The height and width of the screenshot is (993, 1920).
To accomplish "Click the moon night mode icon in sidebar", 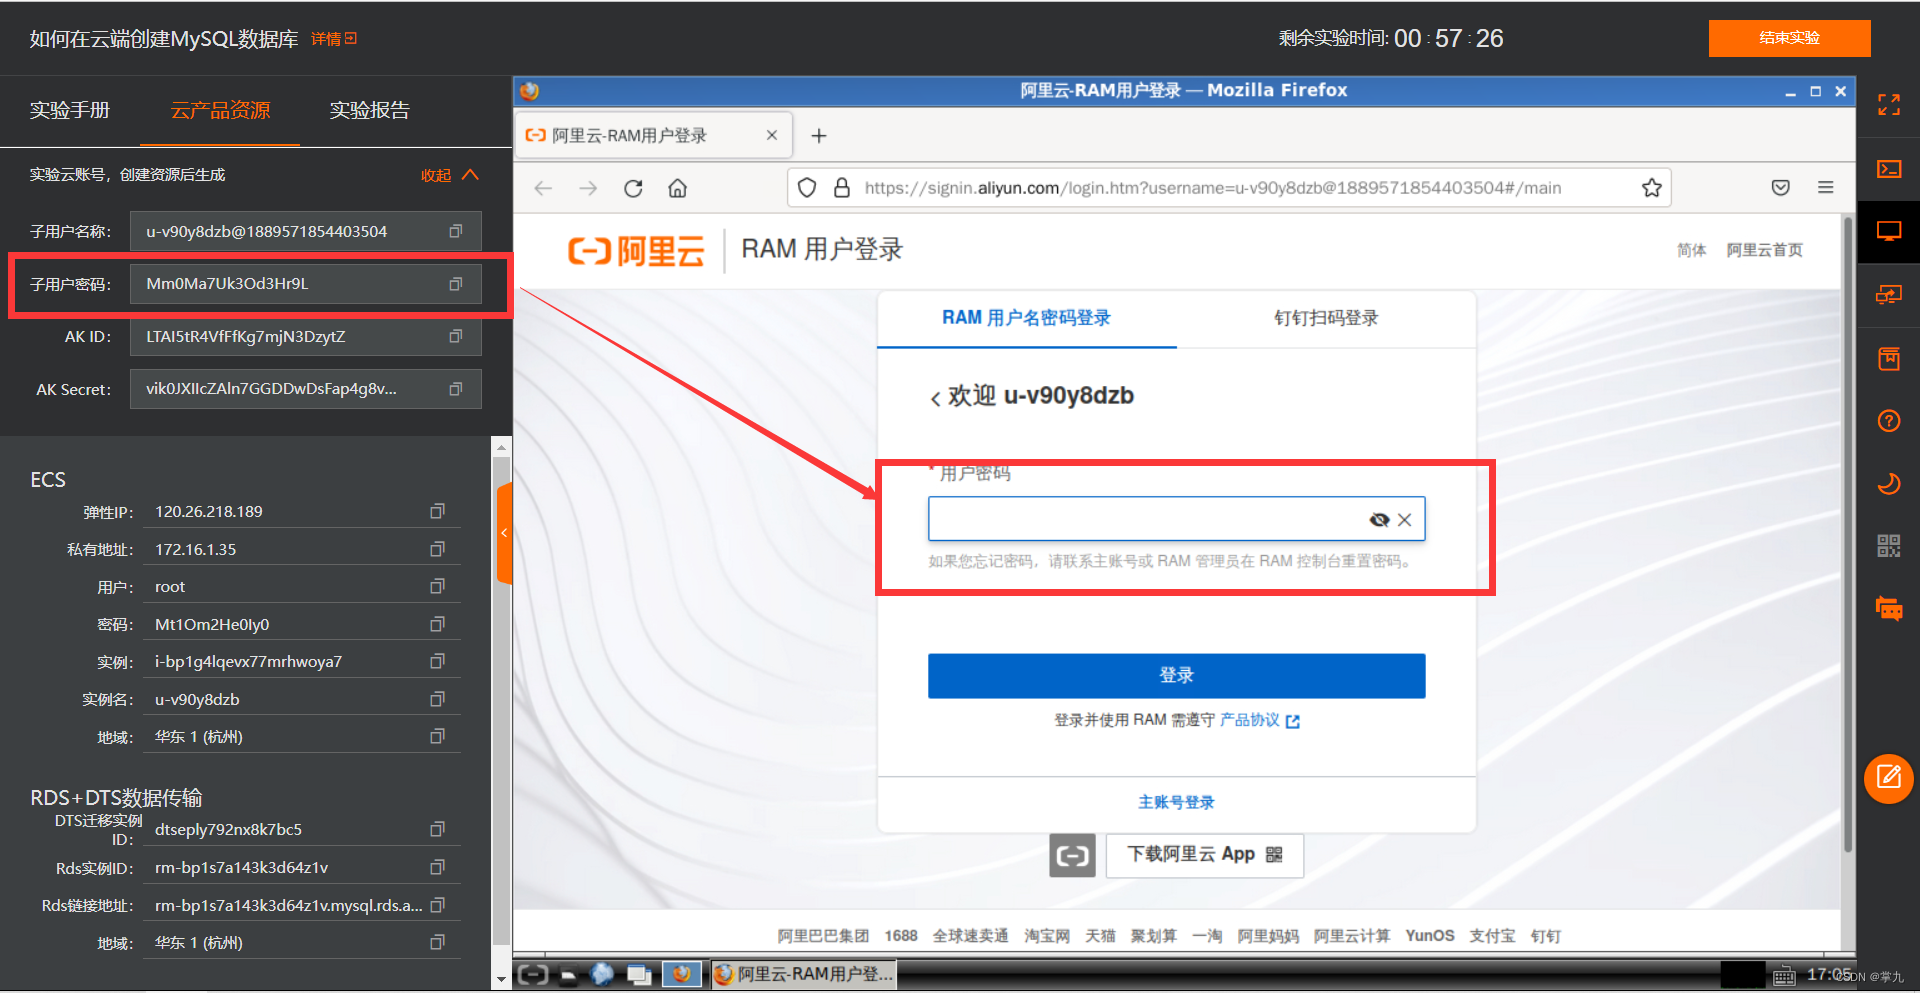I will tap(1888, 484).
